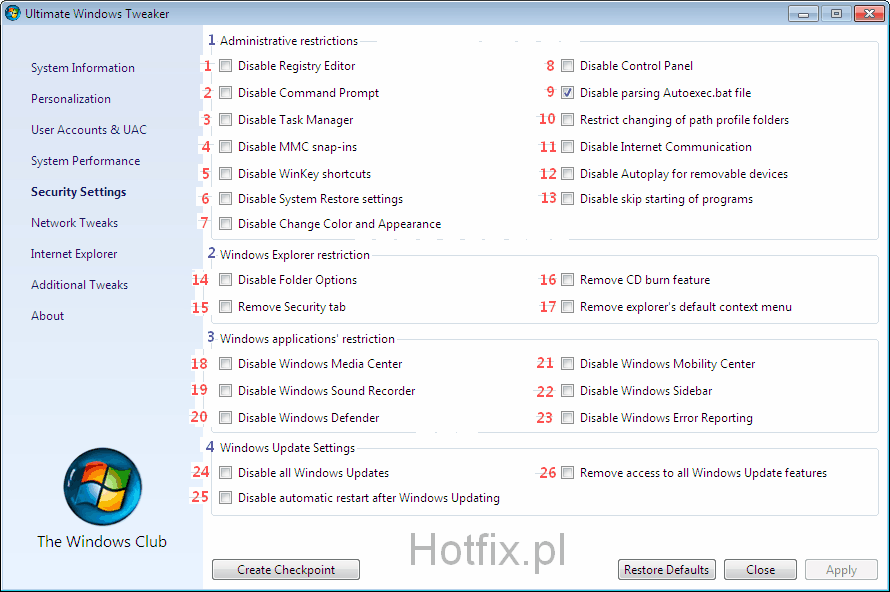Image resolution: width=890 pixels, height=592 pixels.
Task: Enable Disable Registry Editor checkbox
Action: [x=226, y=66]
